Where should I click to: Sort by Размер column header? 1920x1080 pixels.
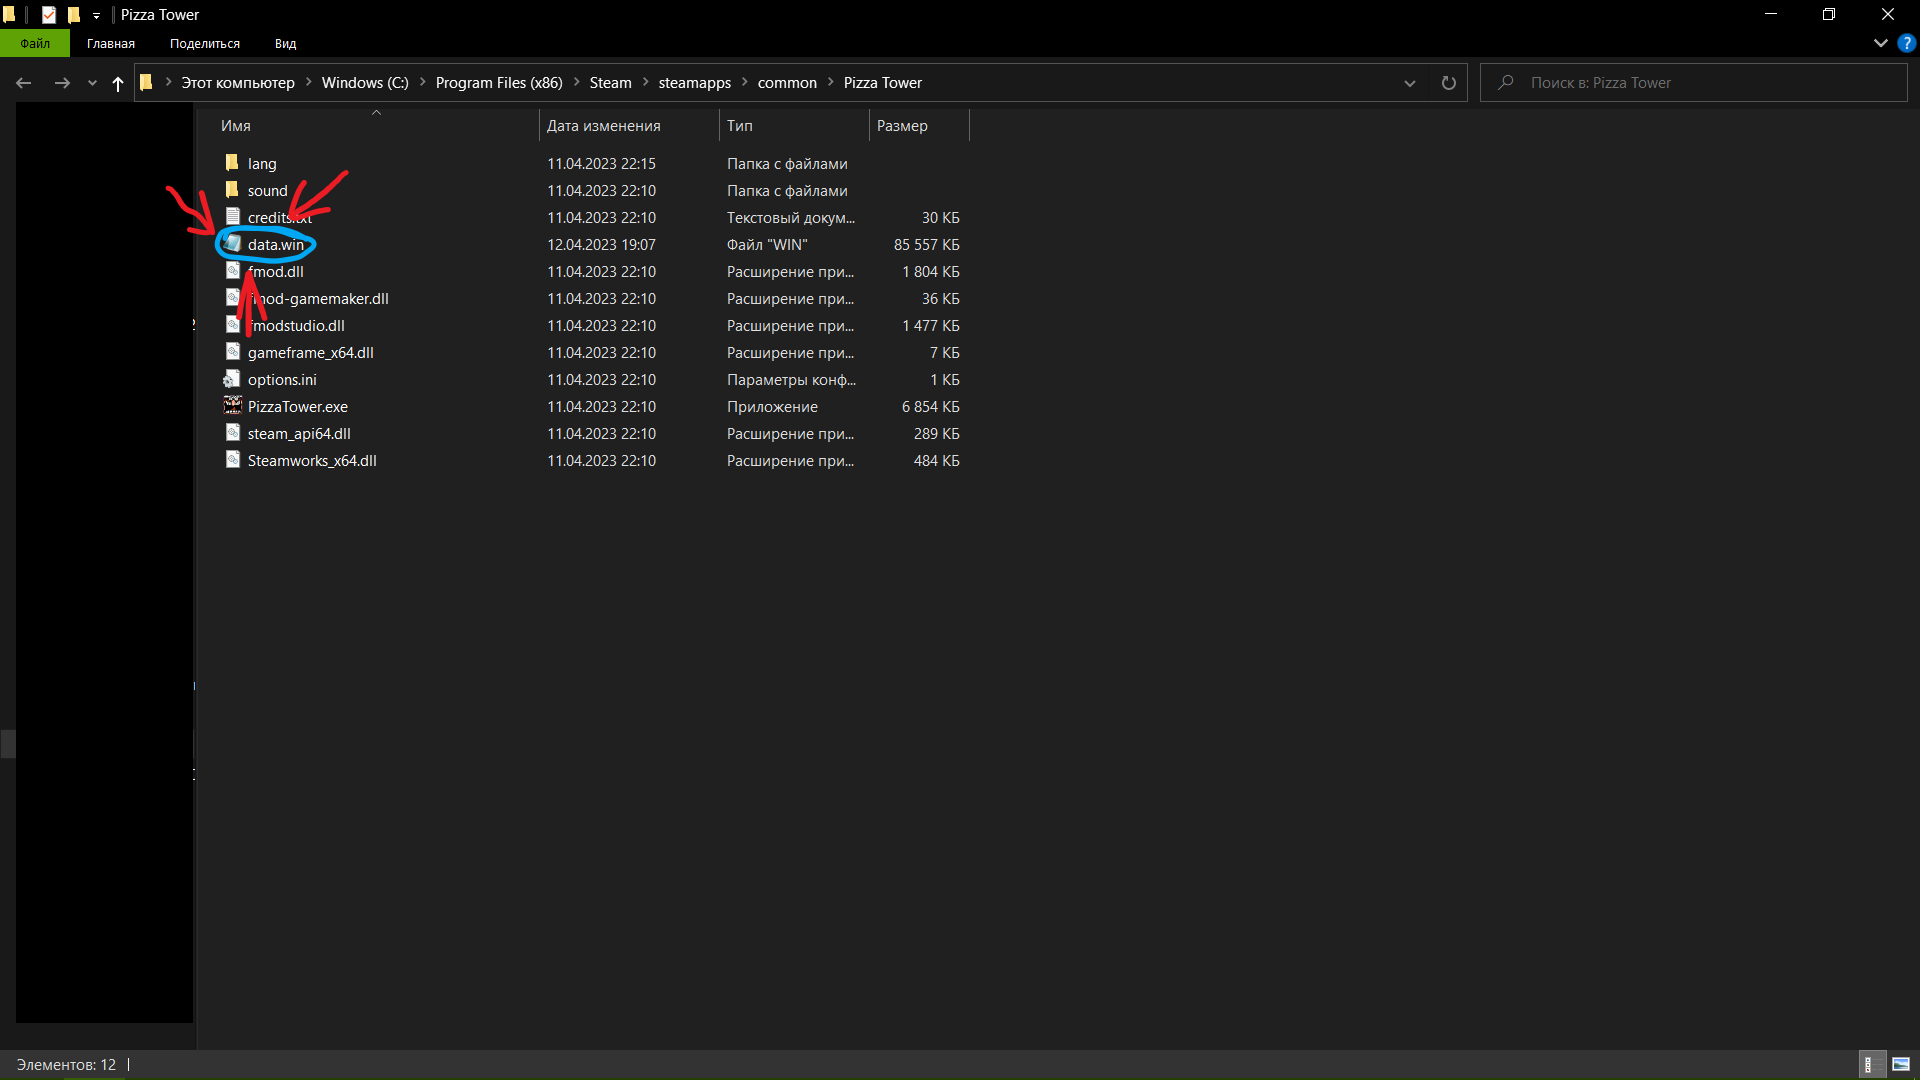[x=902, y=126]
